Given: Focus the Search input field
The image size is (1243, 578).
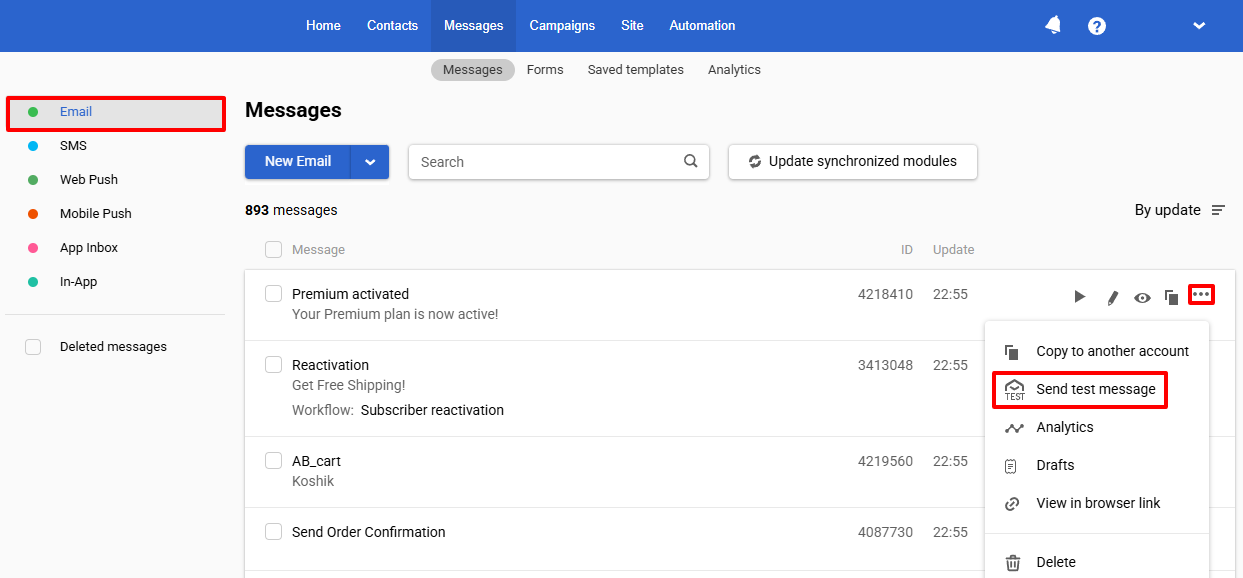Looking at the screenshot, I should coord(545,162).
